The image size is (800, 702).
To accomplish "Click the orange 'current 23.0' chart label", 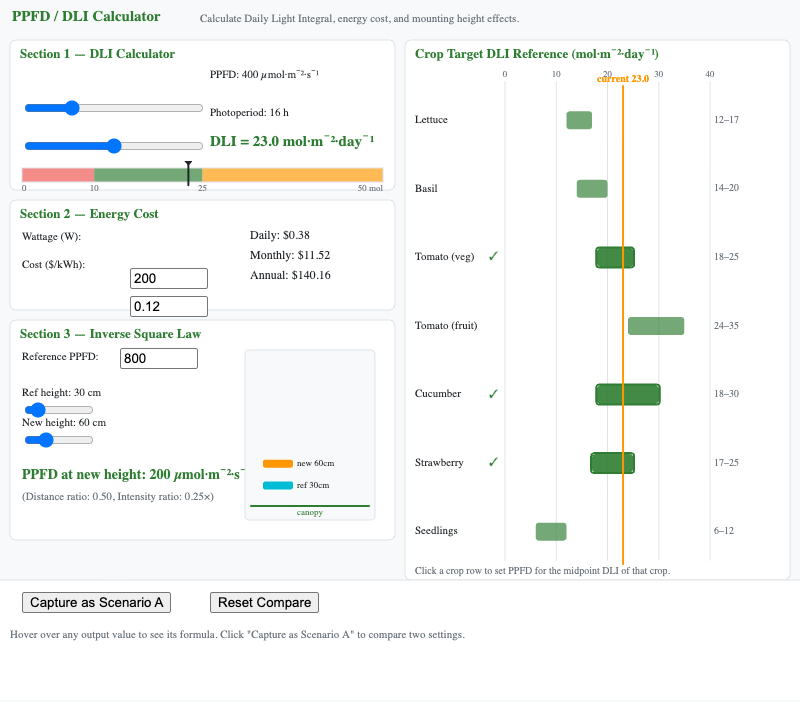I will tap(623, 79).
